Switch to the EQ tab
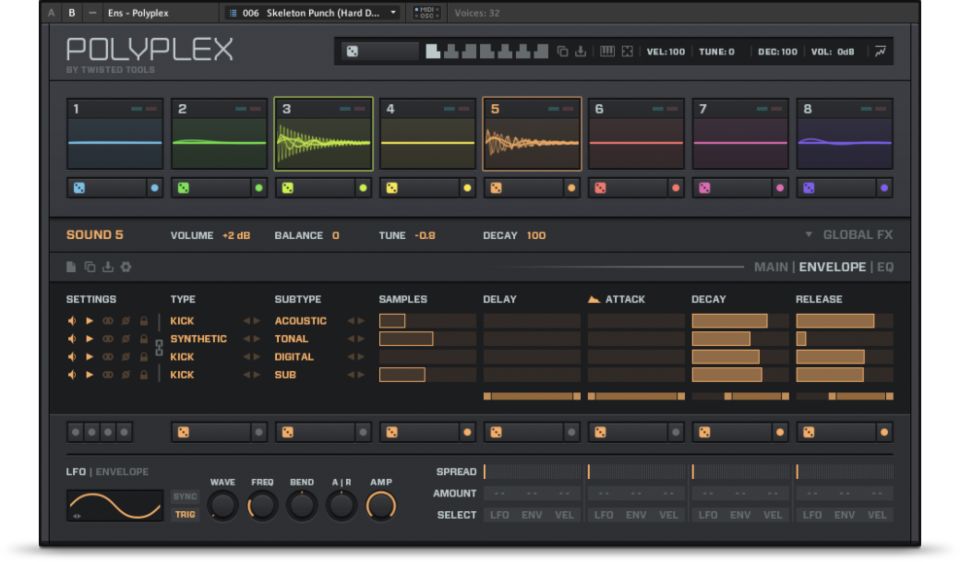Screen dimensions: 960x562 [885, 267]
